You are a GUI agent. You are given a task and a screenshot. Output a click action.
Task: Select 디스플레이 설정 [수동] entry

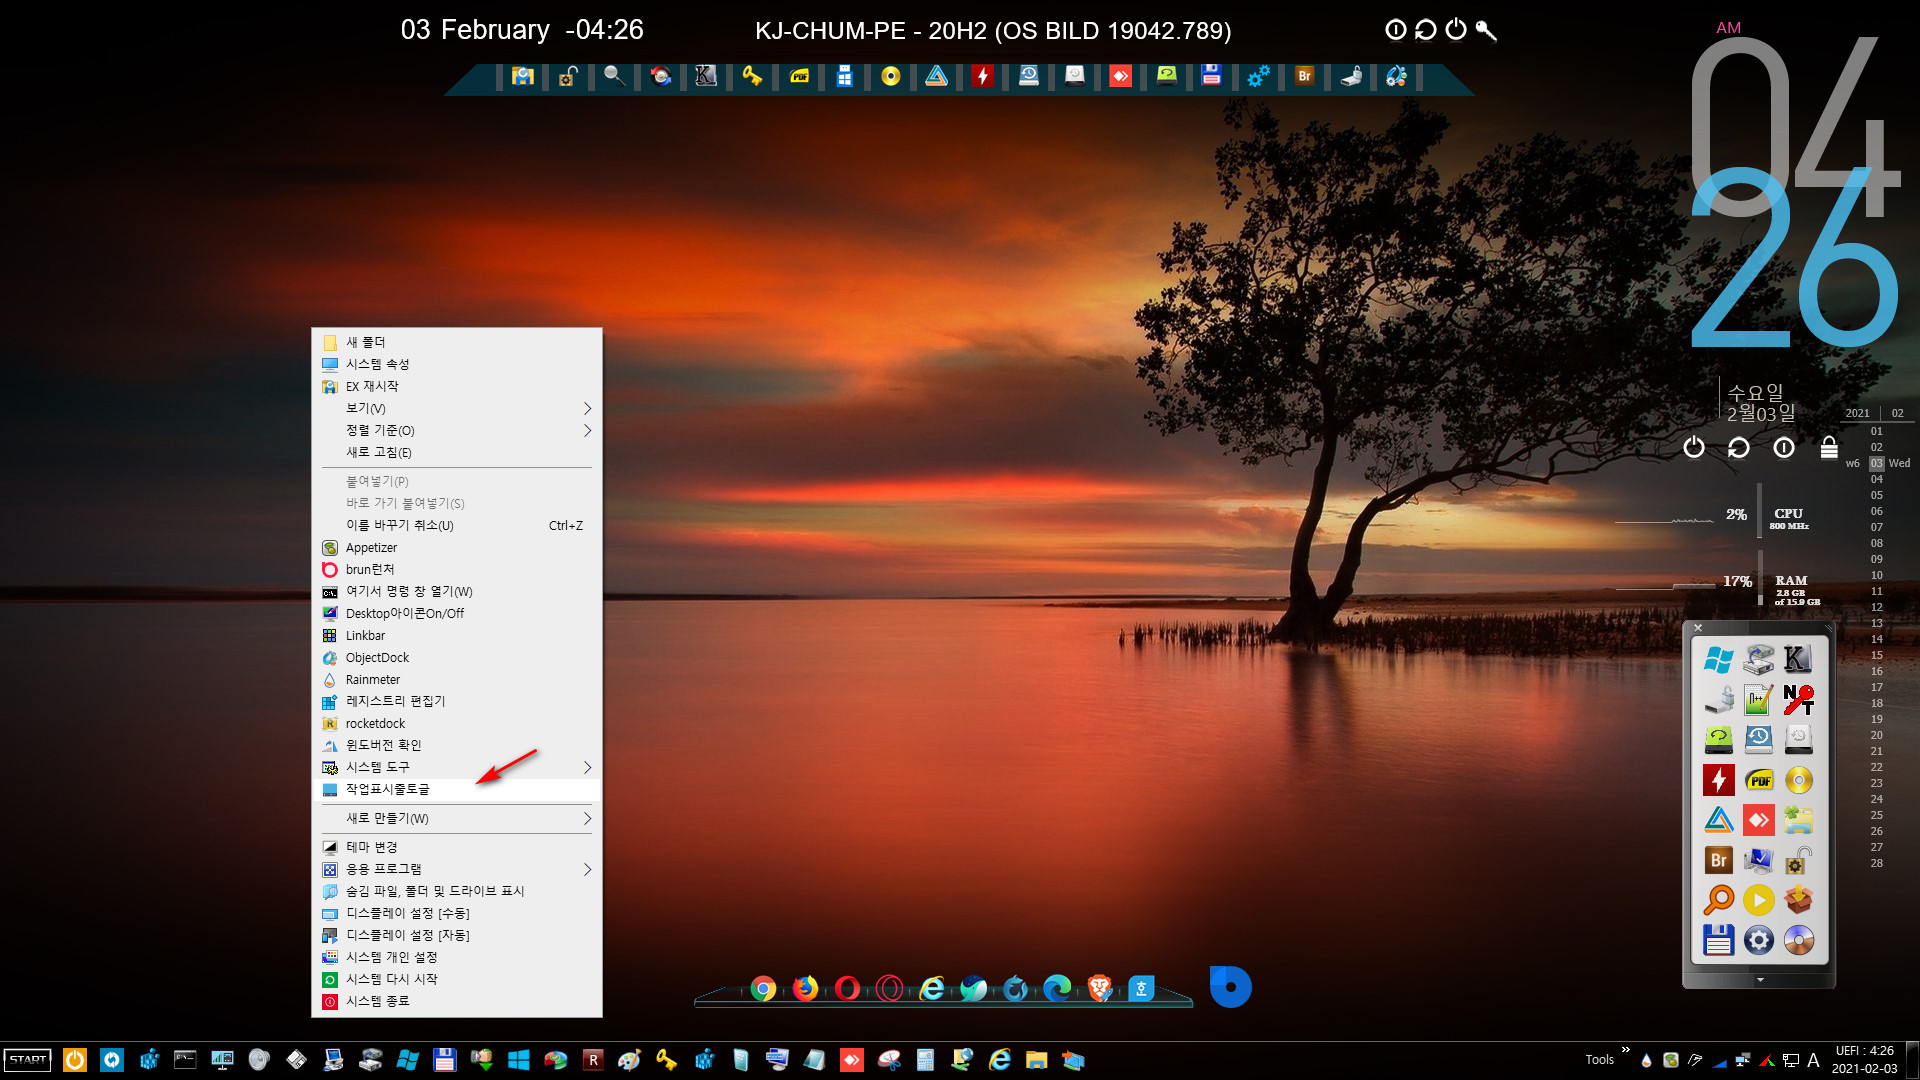pyautogui.click(x=457, y=913)
